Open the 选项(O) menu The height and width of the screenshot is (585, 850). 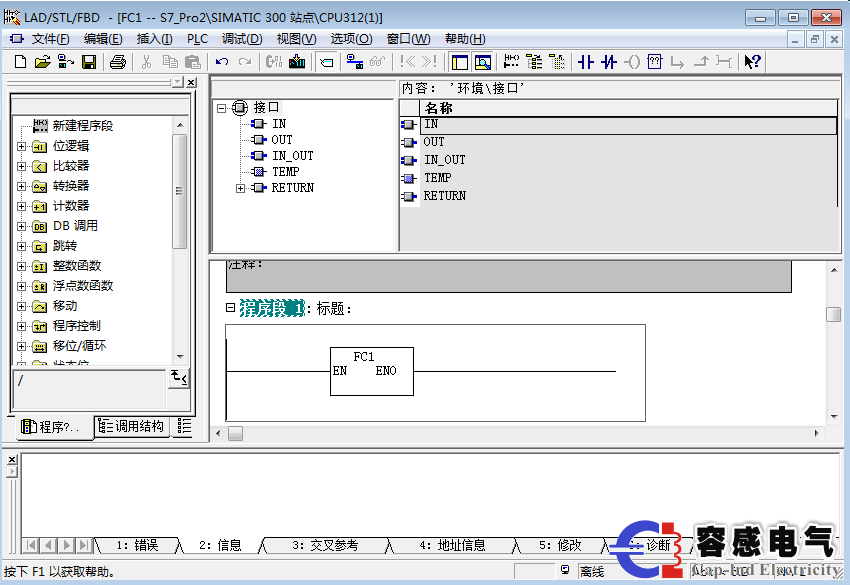coord(351,39)
